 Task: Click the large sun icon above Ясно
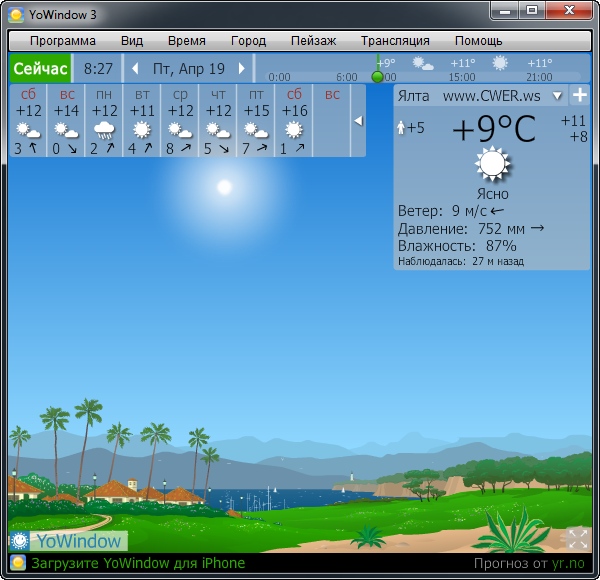click(492, 165)
